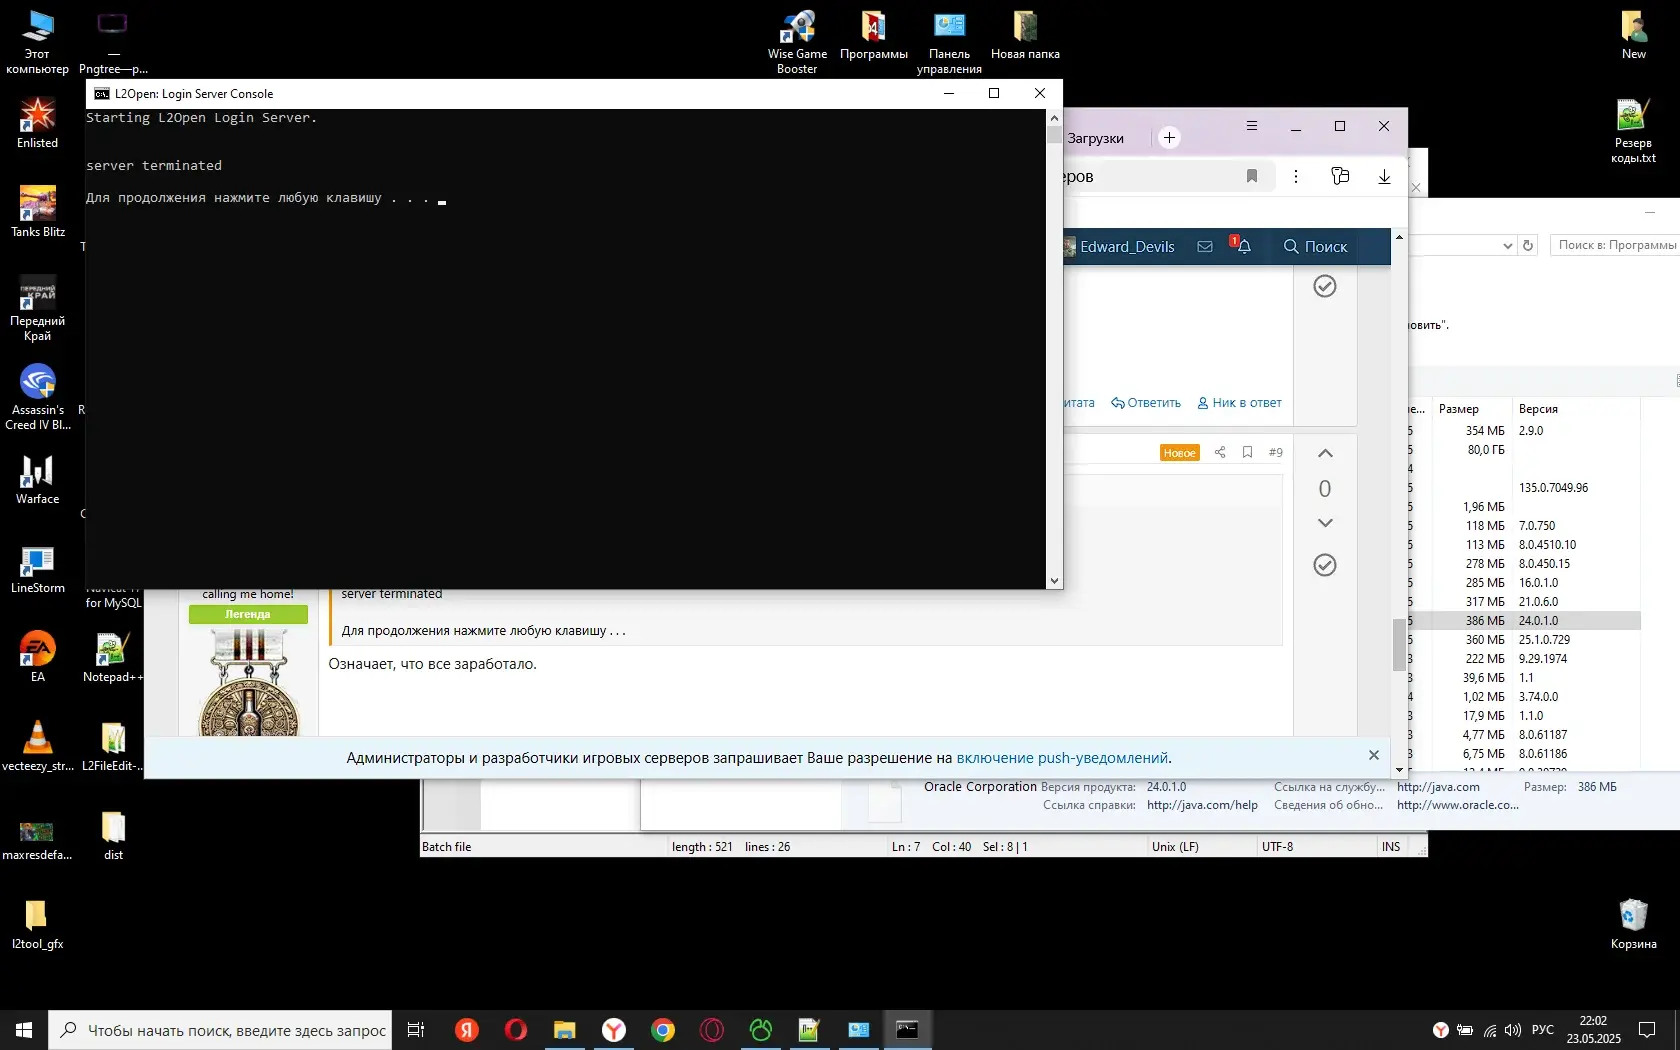Image resolution: width=1680 pixels, height=1050 pixels.
Task: Open File Explorer from the taskbar
Action: tap(565, 1030)
